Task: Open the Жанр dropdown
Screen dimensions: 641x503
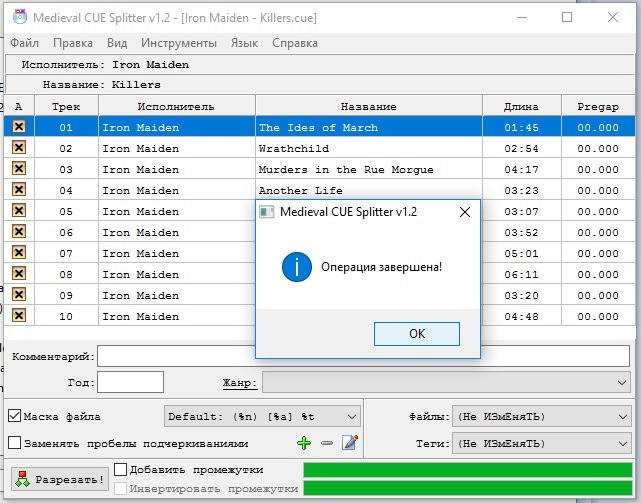Action: pos(446,383)
